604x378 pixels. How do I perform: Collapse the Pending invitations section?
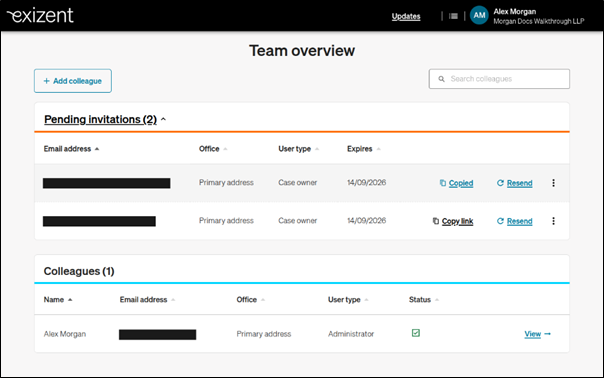coord(105,119)
